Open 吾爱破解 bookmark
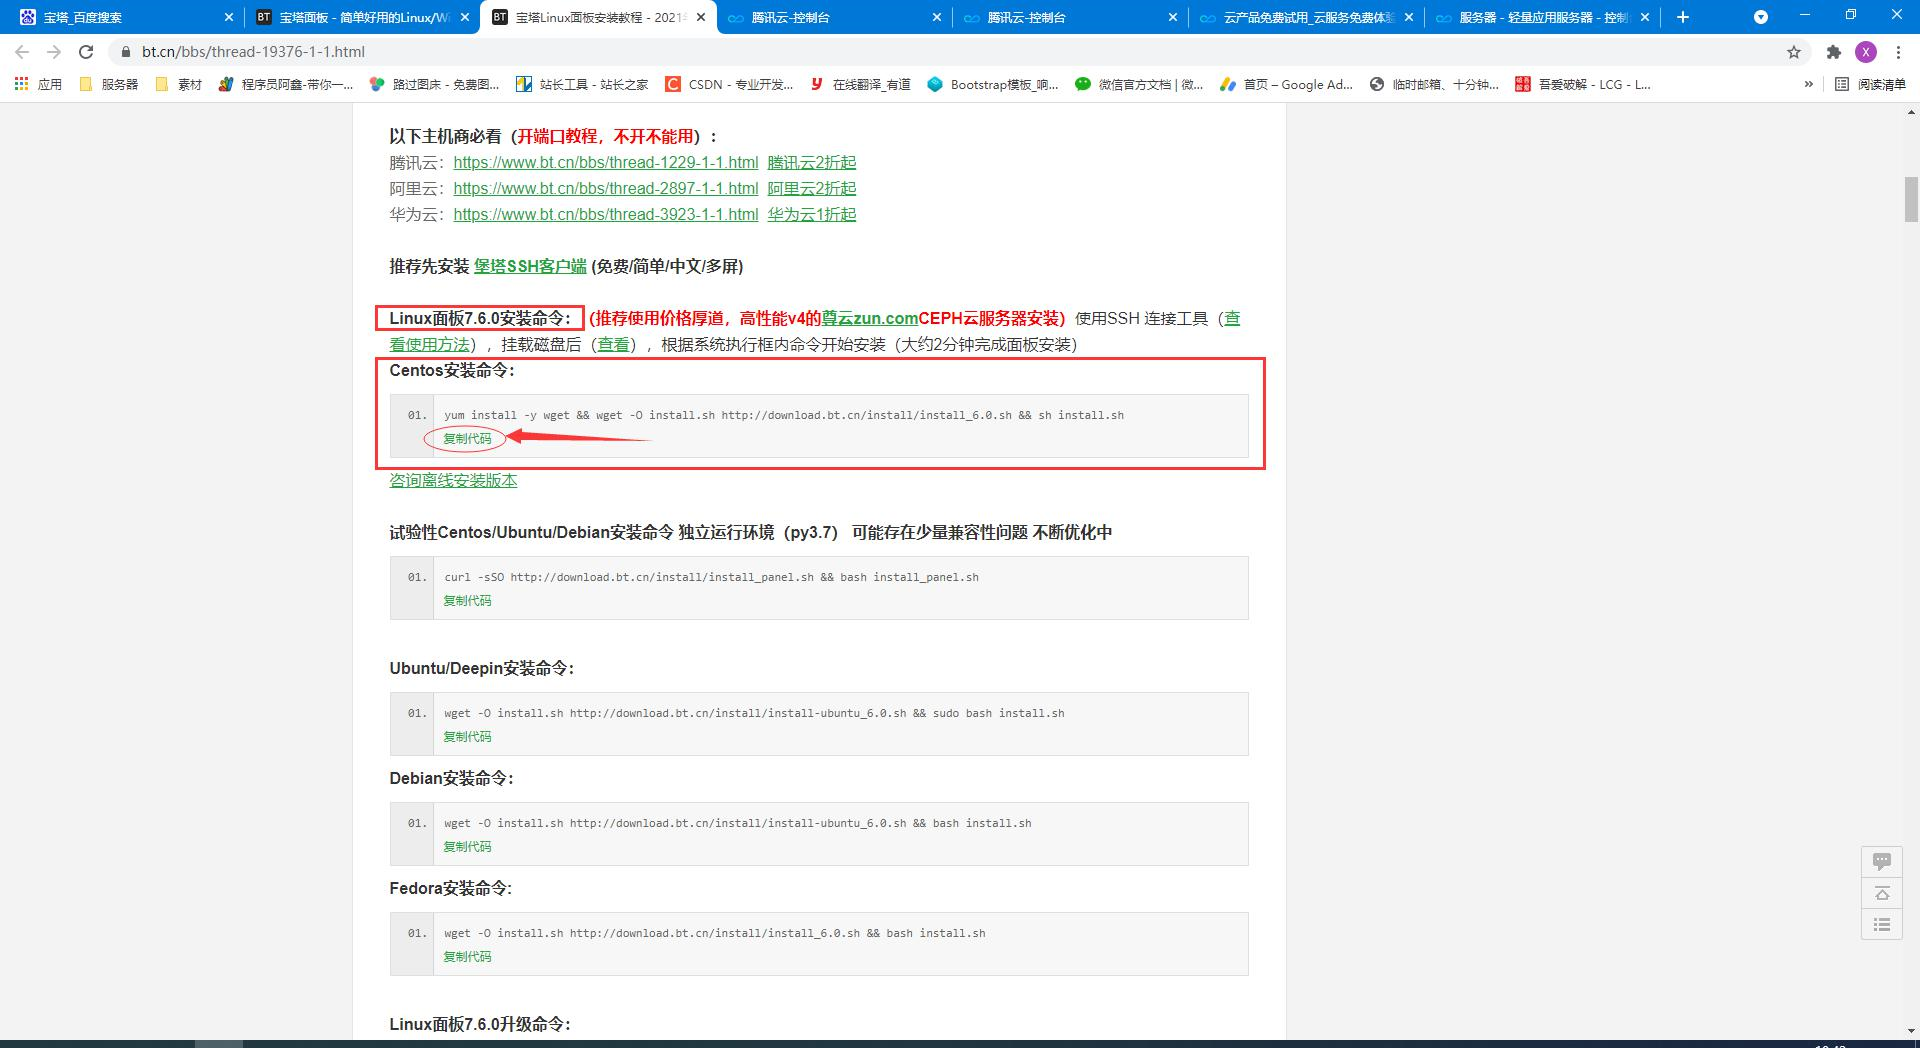Screen dimensions: 1920x1048 coord(1583,85)
